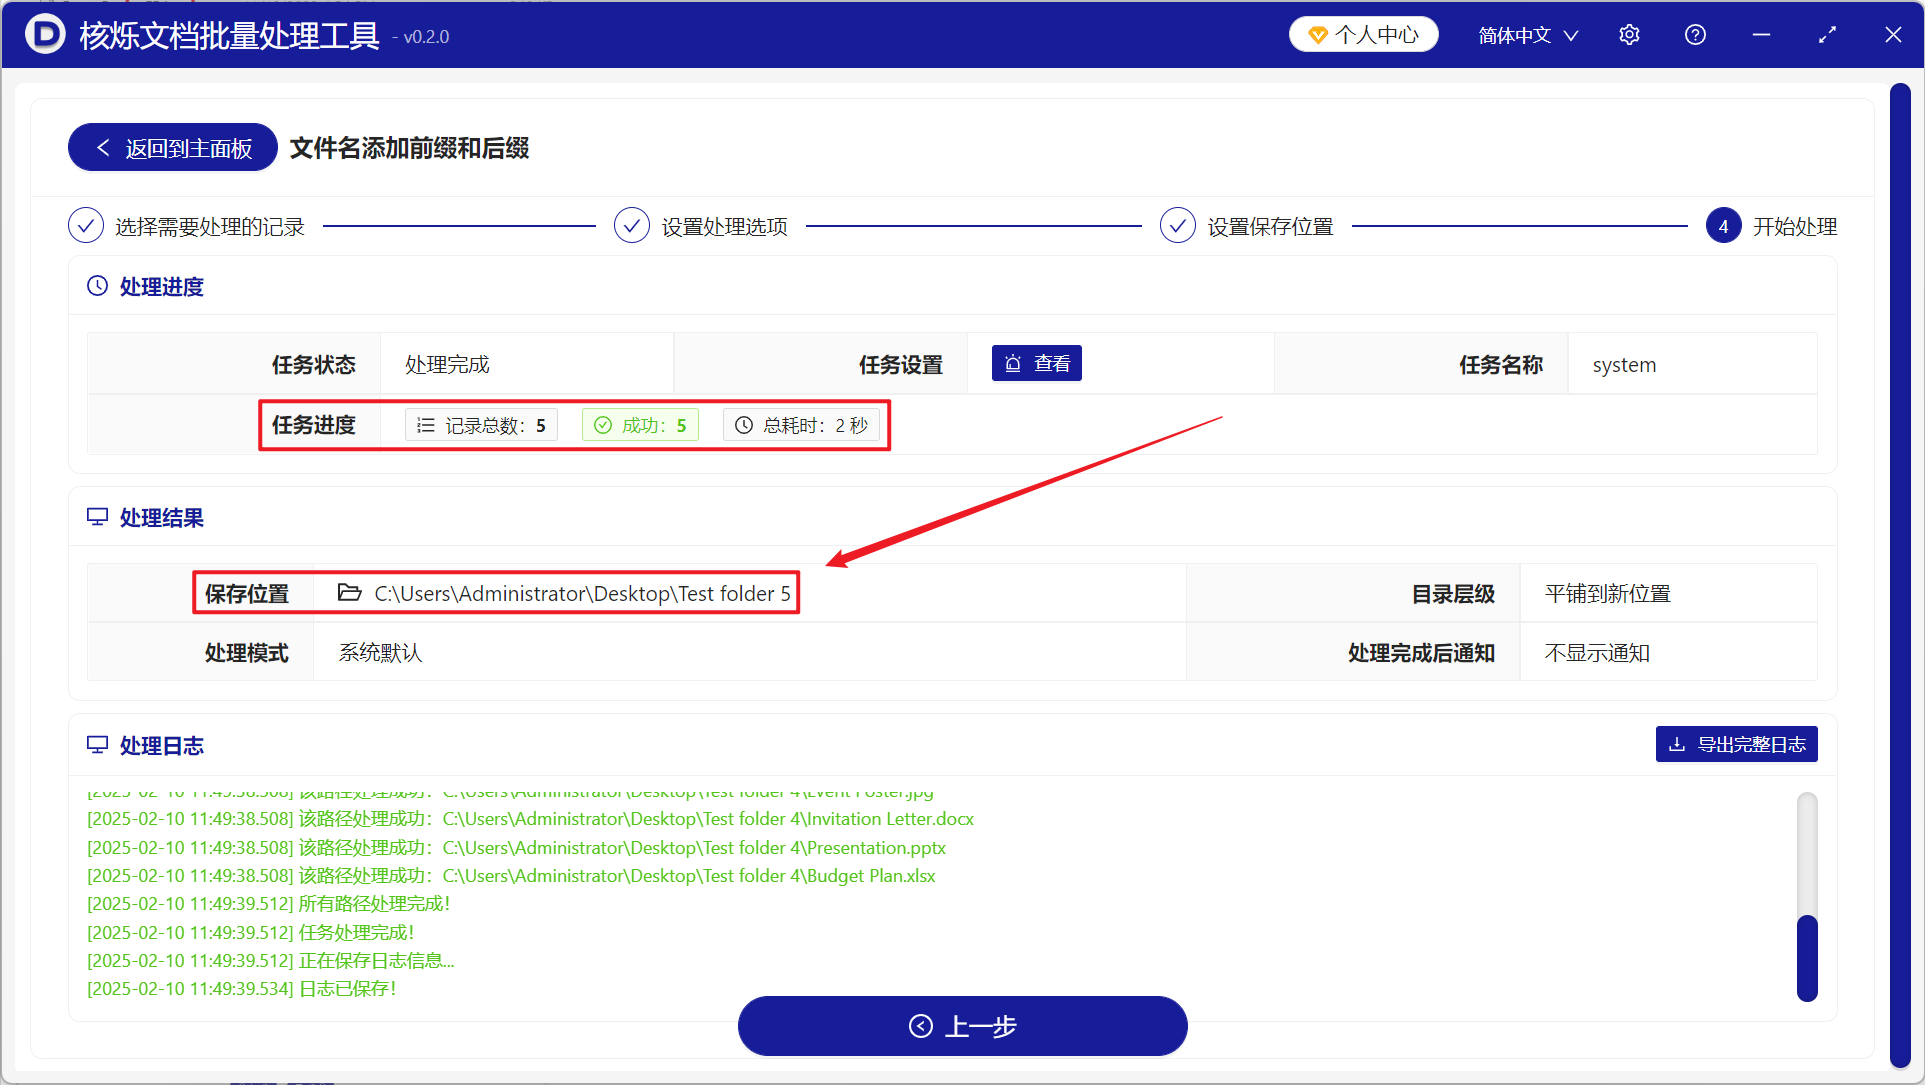
Task: Select step label 选择需要处理的记录
Action: [x=210, y=227]
